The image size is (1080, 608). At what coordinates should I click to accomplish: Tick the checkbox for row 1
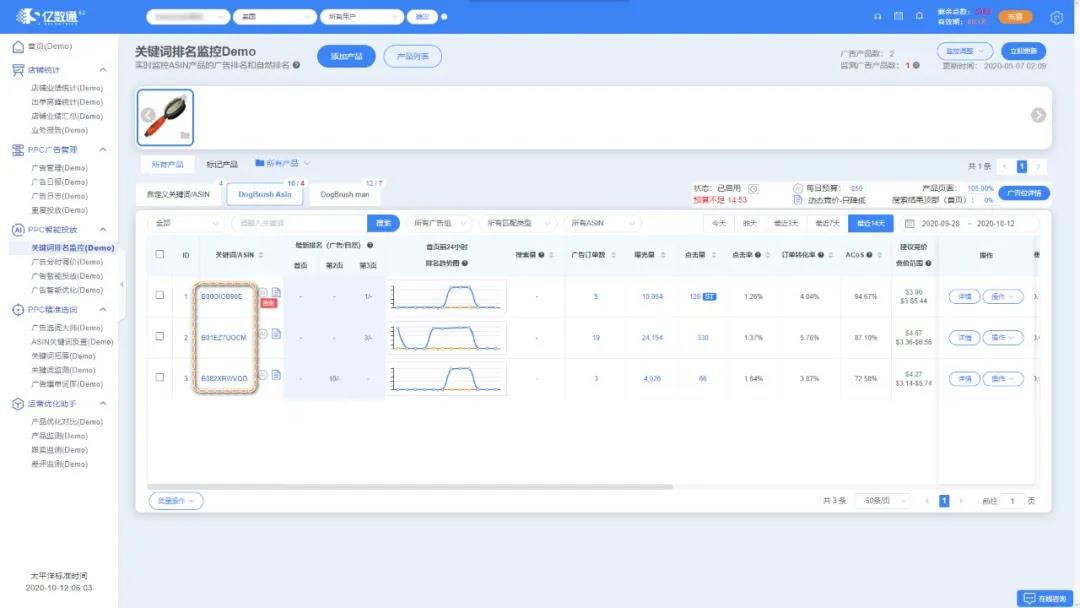pyautogui.click(x=160, y=296)
